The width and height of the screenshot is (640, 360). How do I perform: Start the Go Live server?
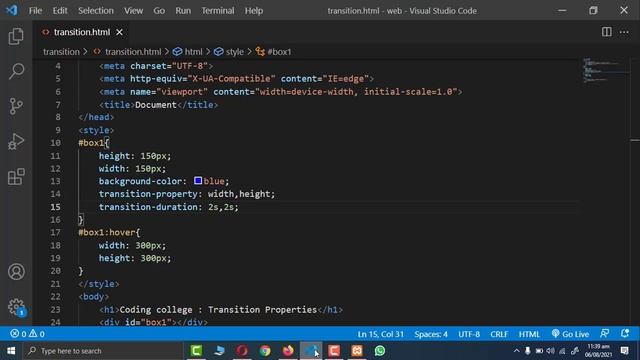pyautogui.click(x=570, y=334)
